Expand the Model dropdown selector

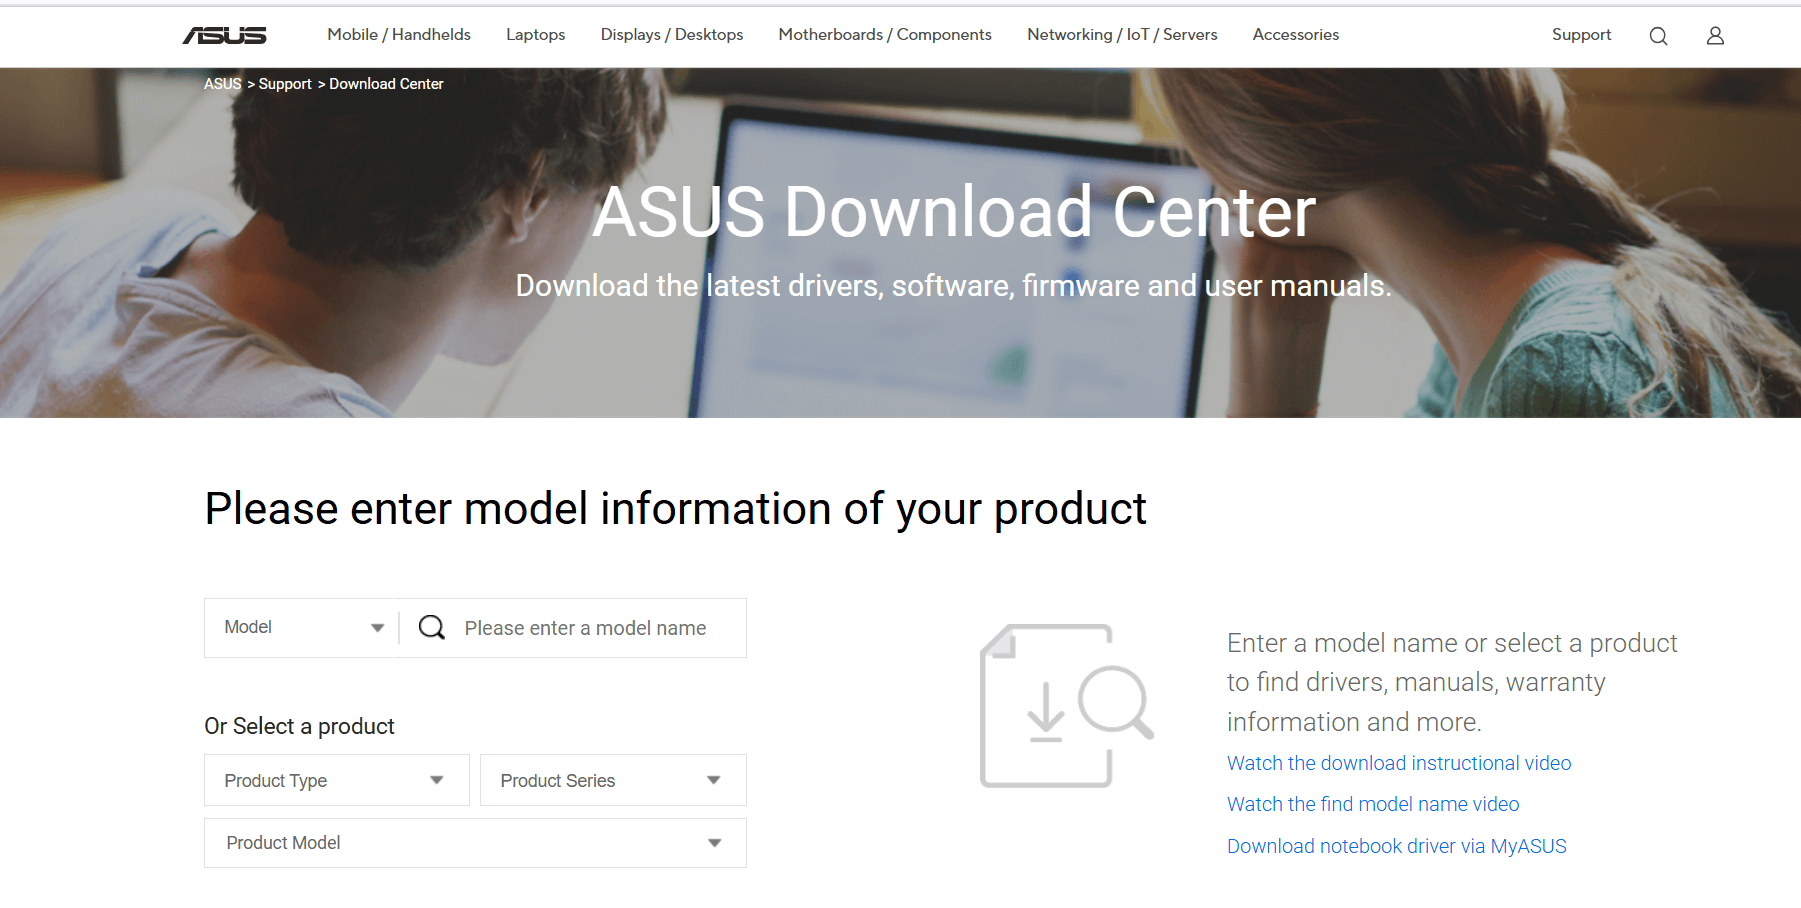point(300,627)
